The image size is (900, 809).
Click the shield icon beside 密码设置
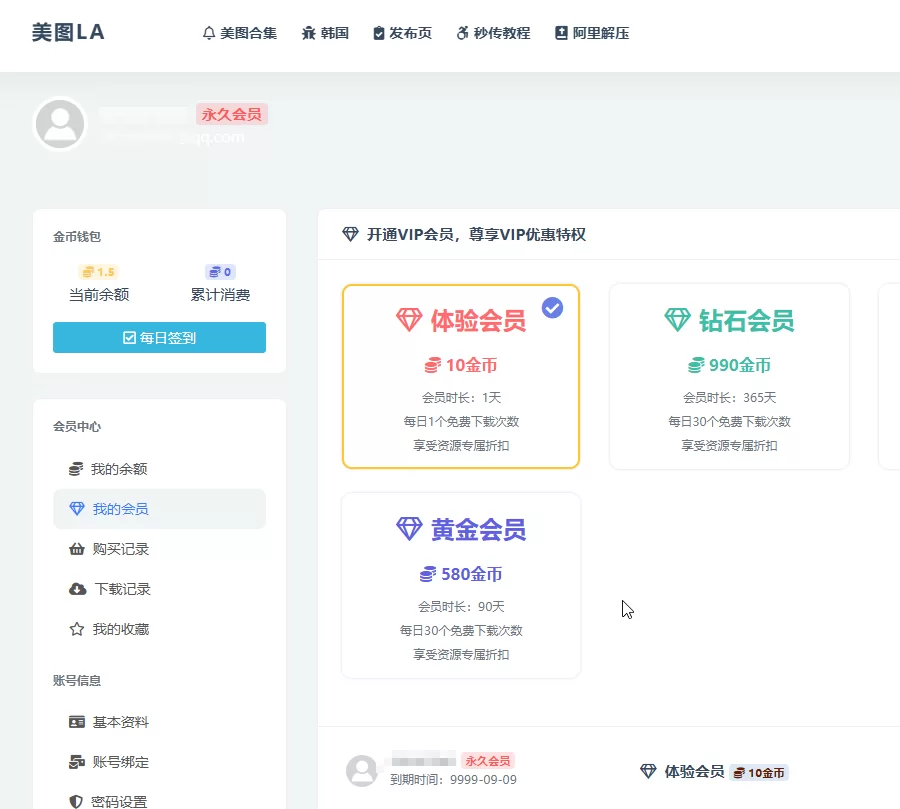click(x=76, y=802)
